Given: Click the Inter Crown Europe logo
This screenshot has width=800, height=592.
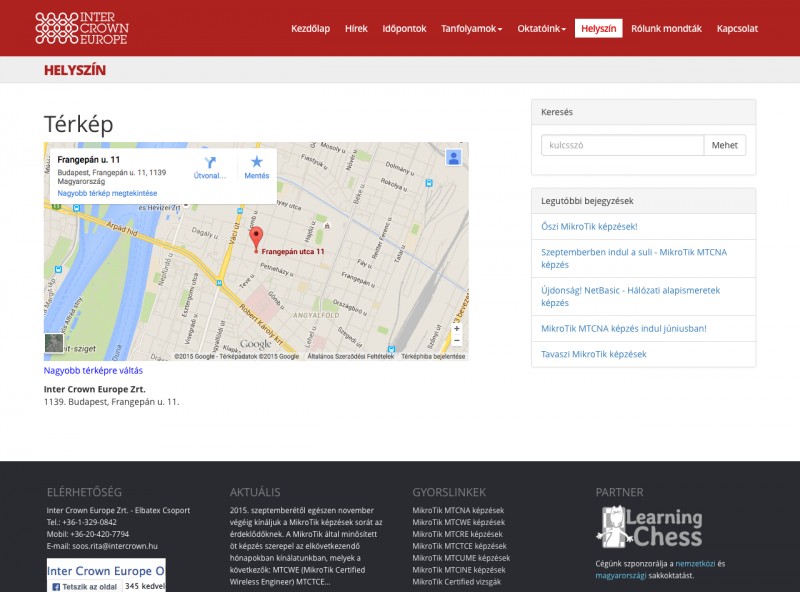Looking at the screenshot, I should point(82,28).
